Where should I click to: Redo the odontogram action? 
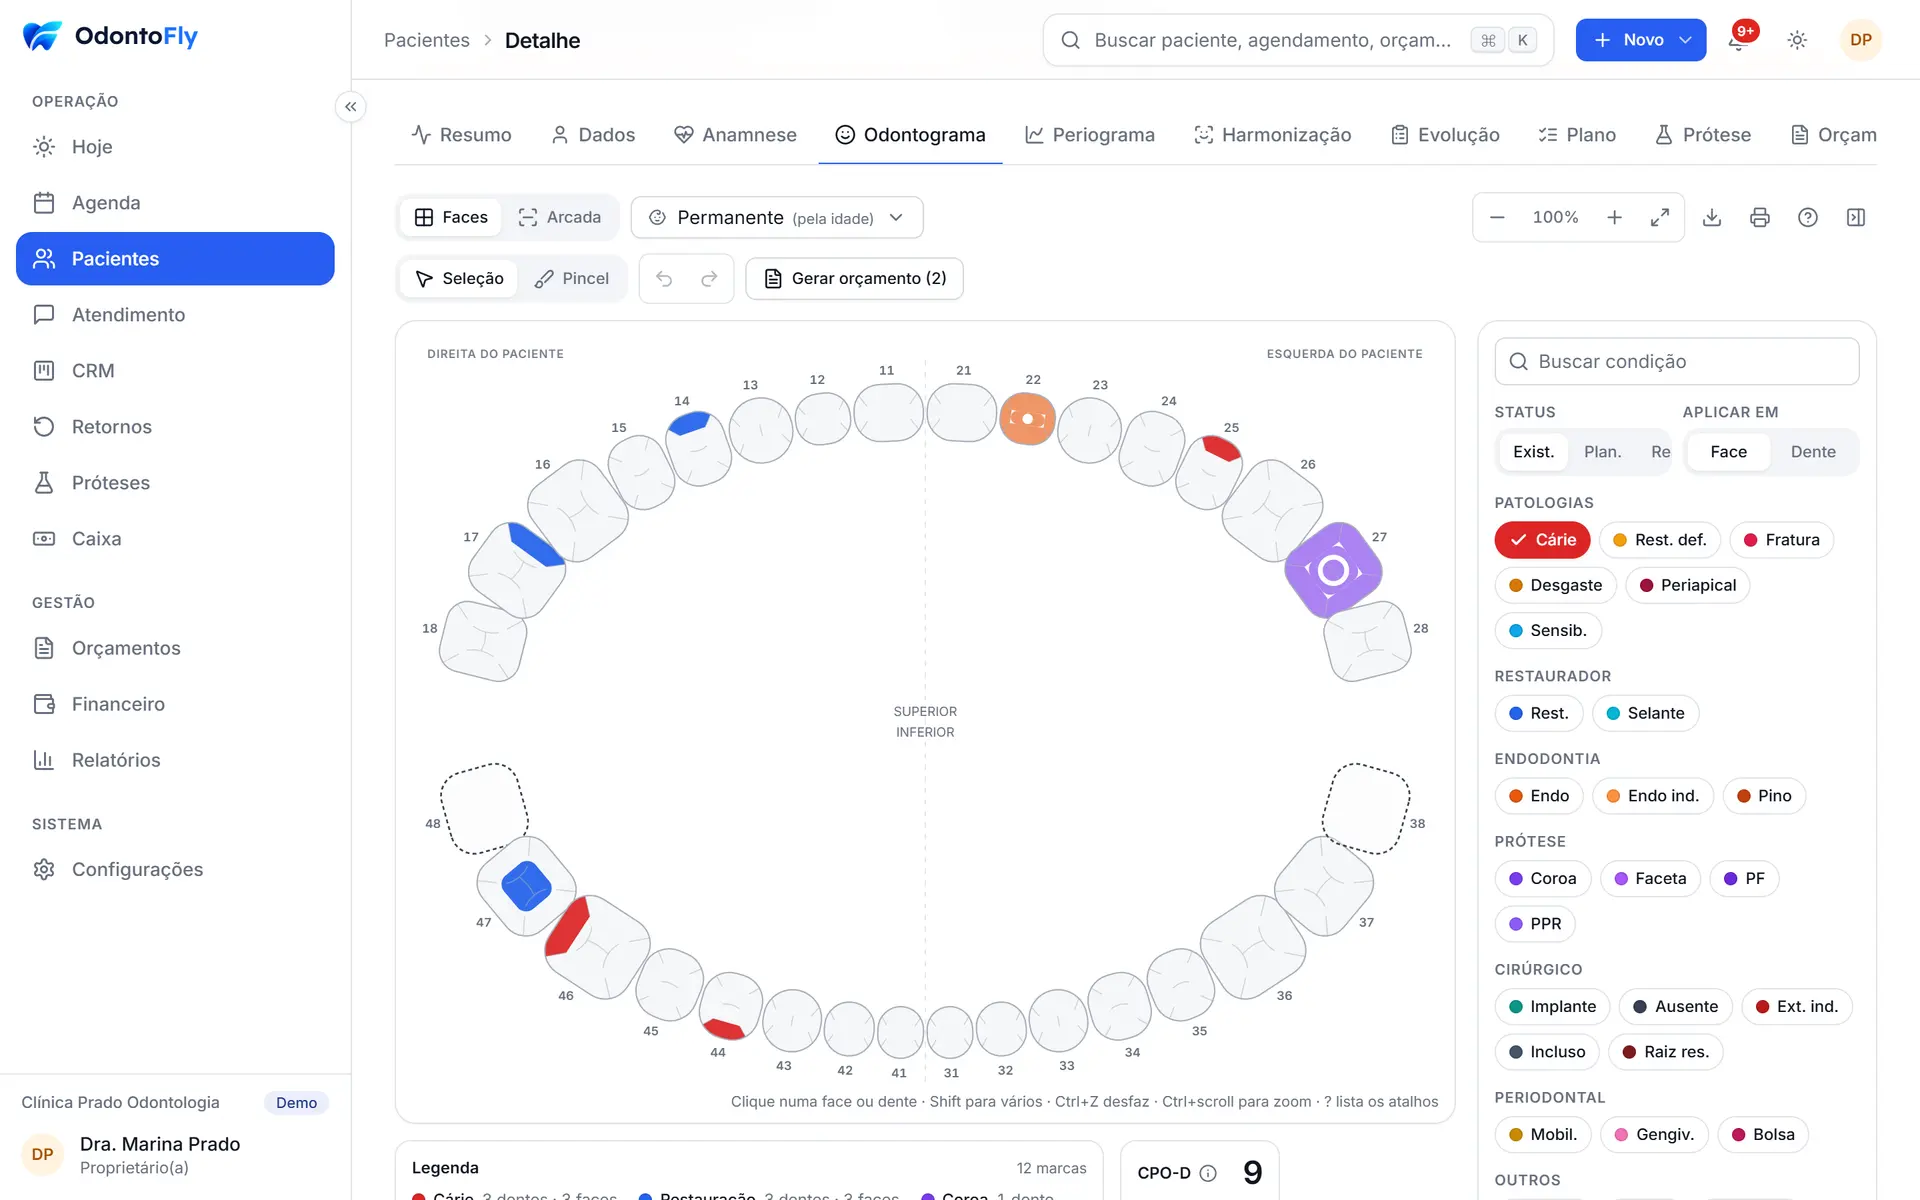pyautogui.click(x=709, y=278)
